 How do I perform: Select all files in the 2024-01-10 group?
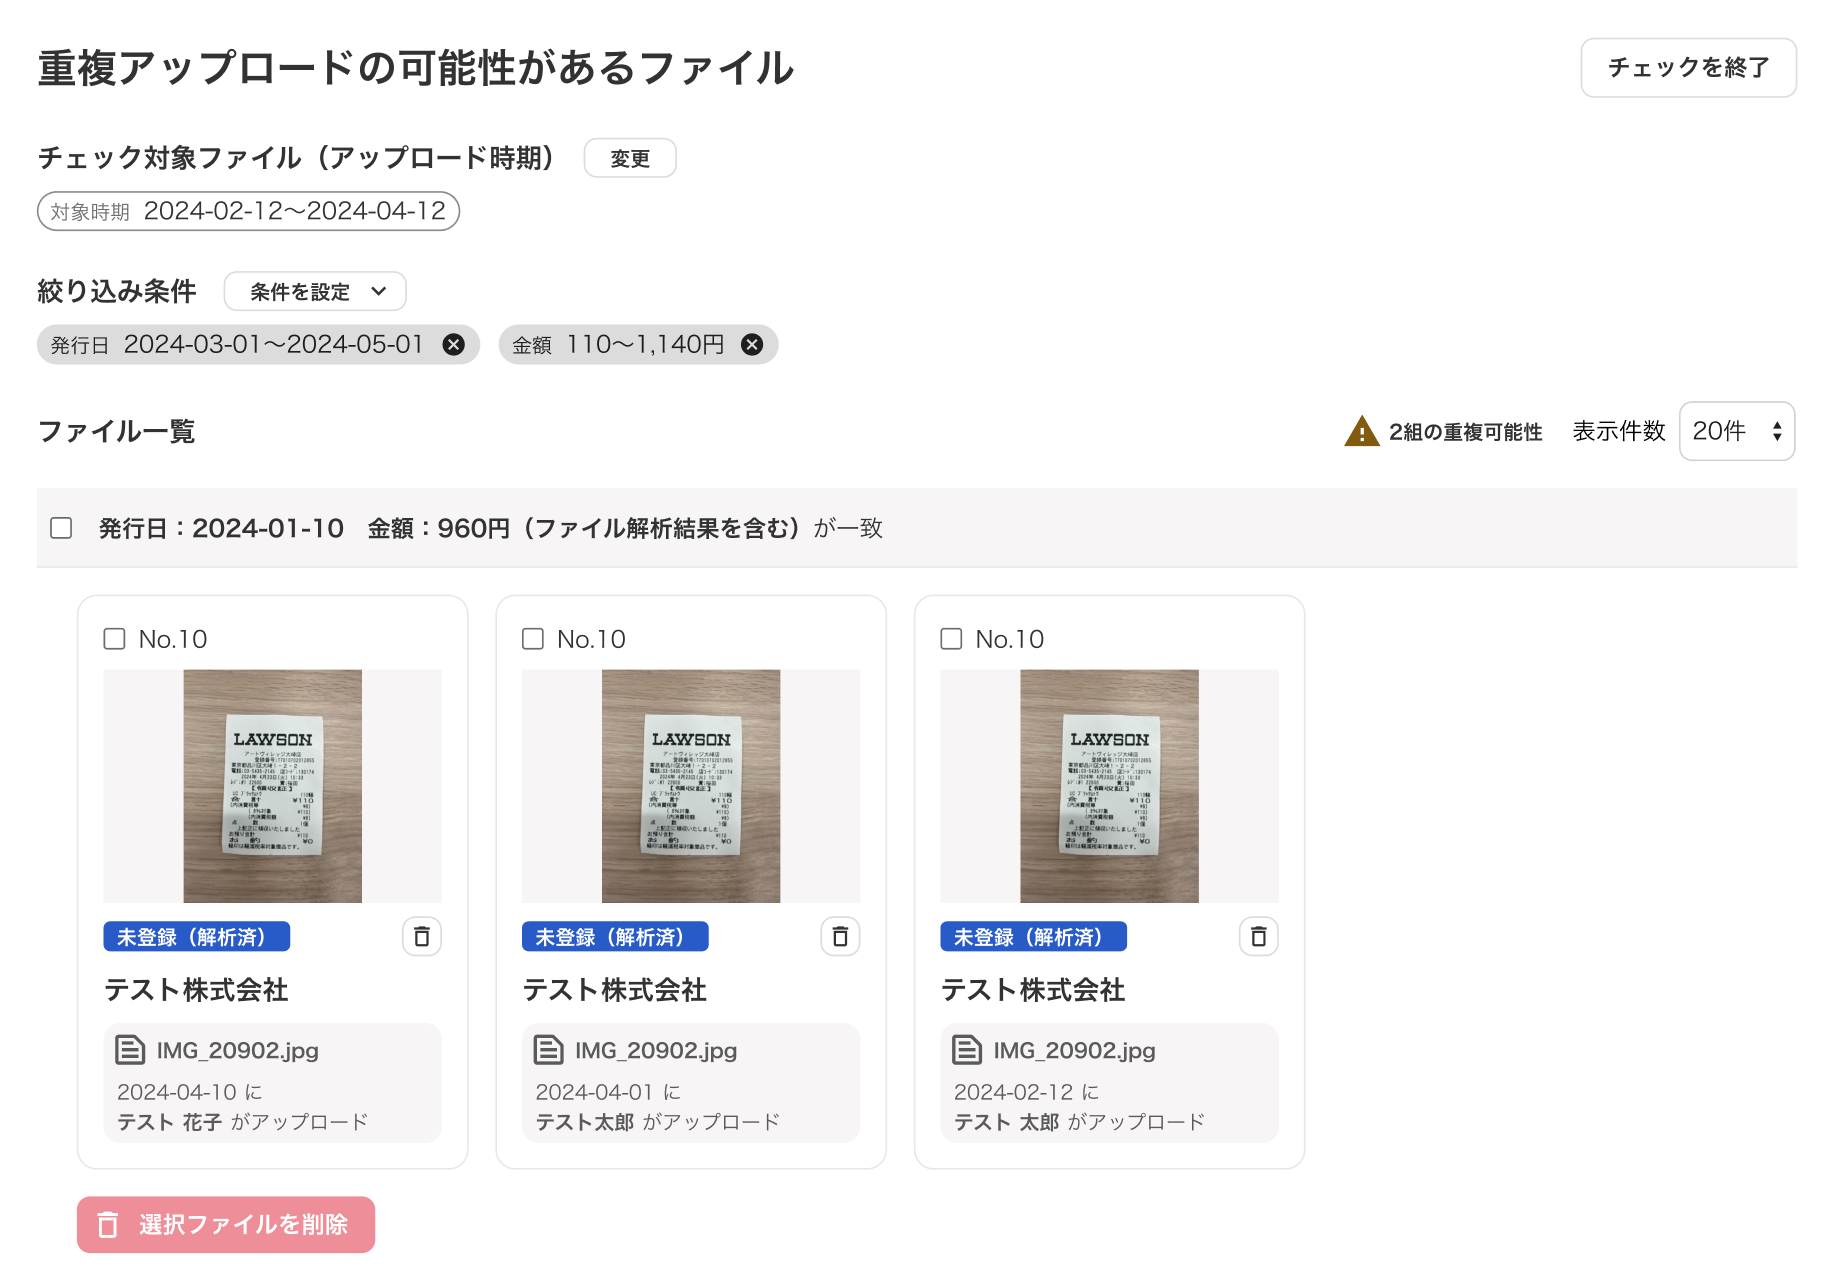click(62, 528)
